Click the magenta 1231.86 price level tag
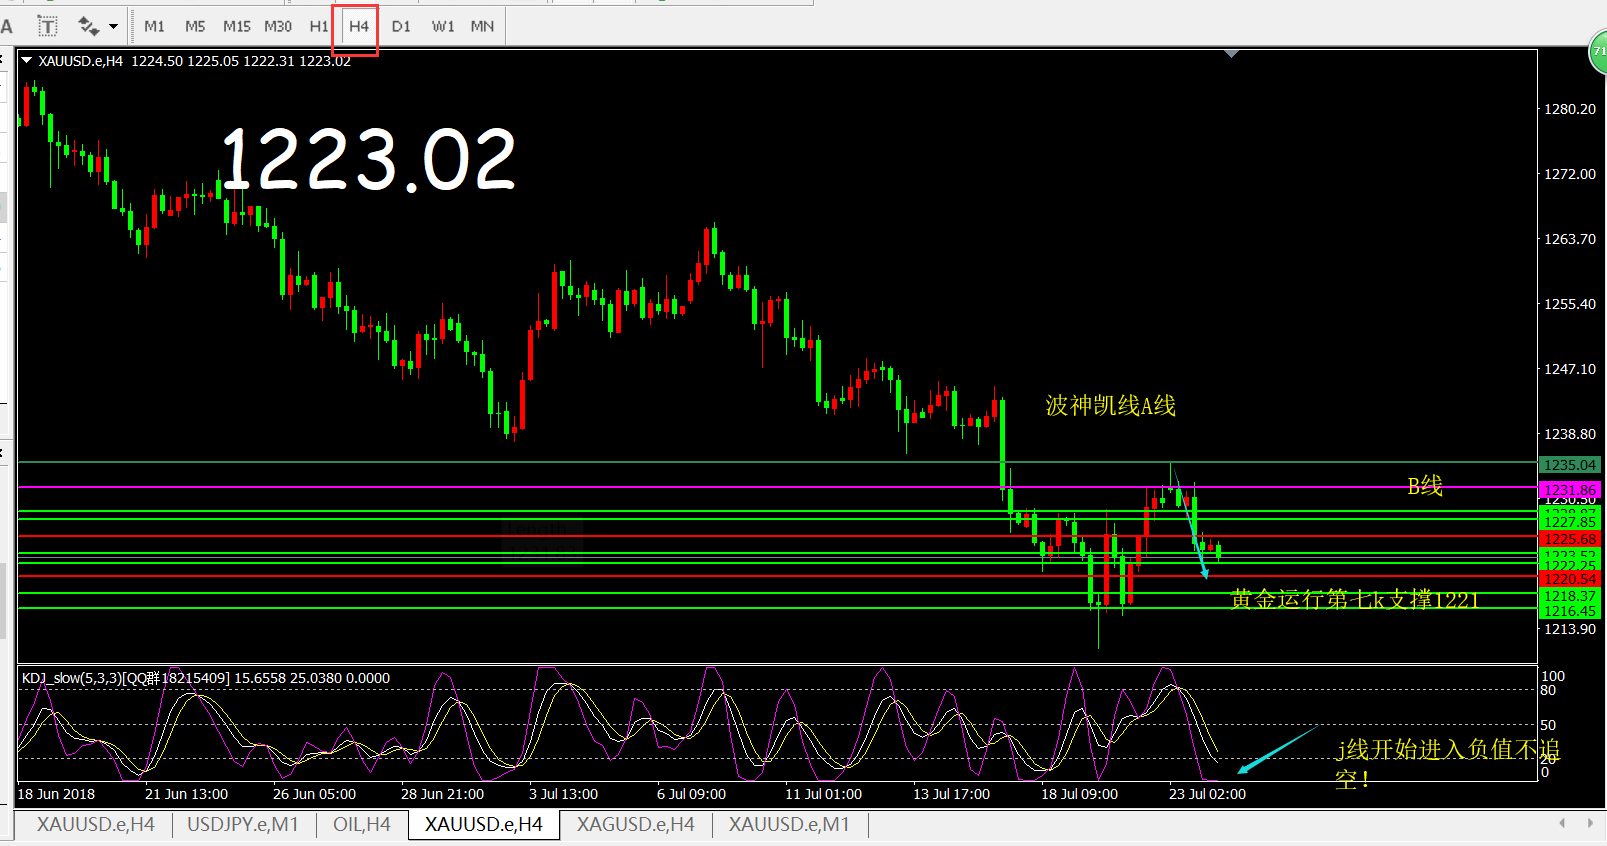Screen dimensions: 1607x846 [x=1570, y=490]
